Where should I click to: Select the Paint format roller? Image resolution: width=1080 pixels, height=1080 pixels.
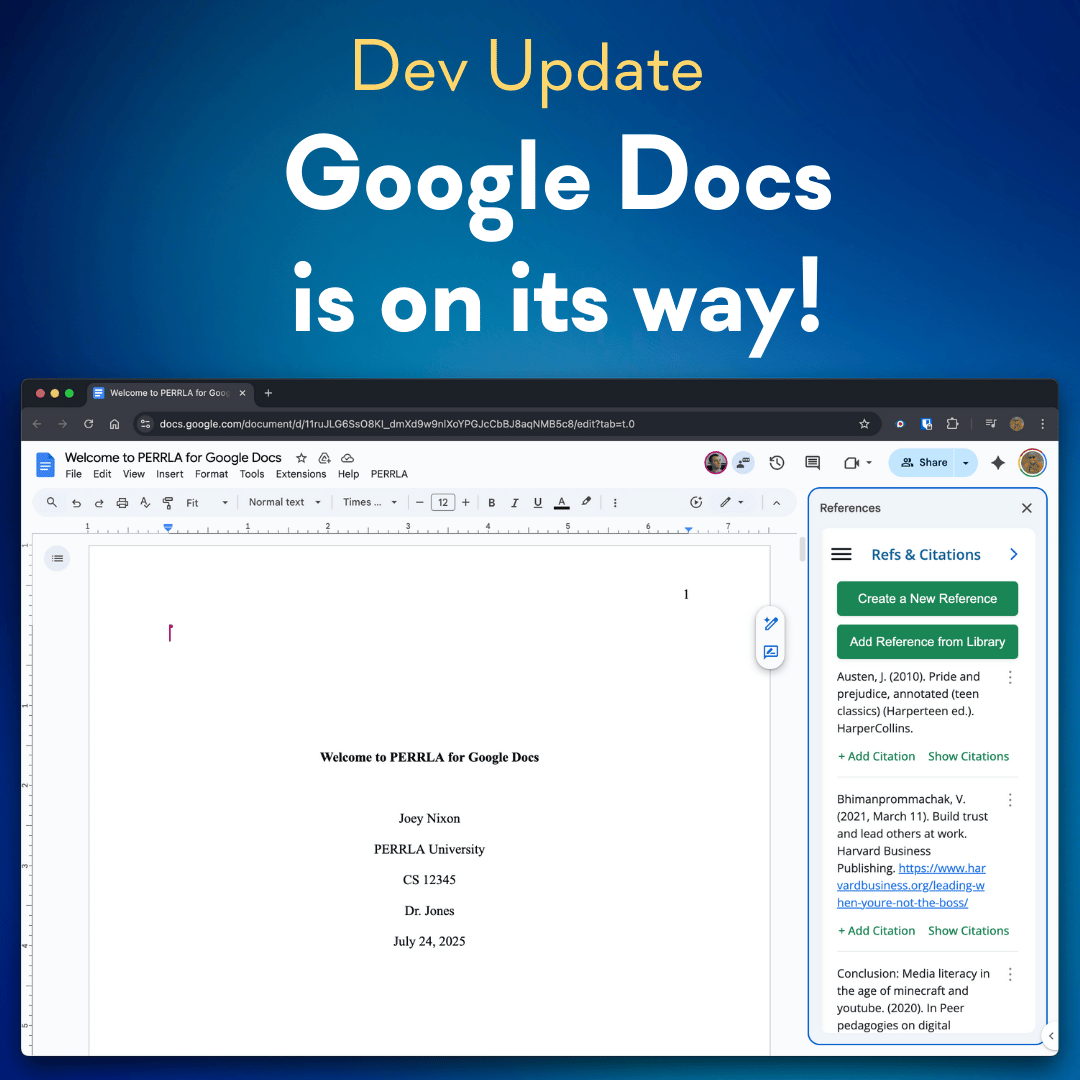pyautogui.click(x=167, y=503)
